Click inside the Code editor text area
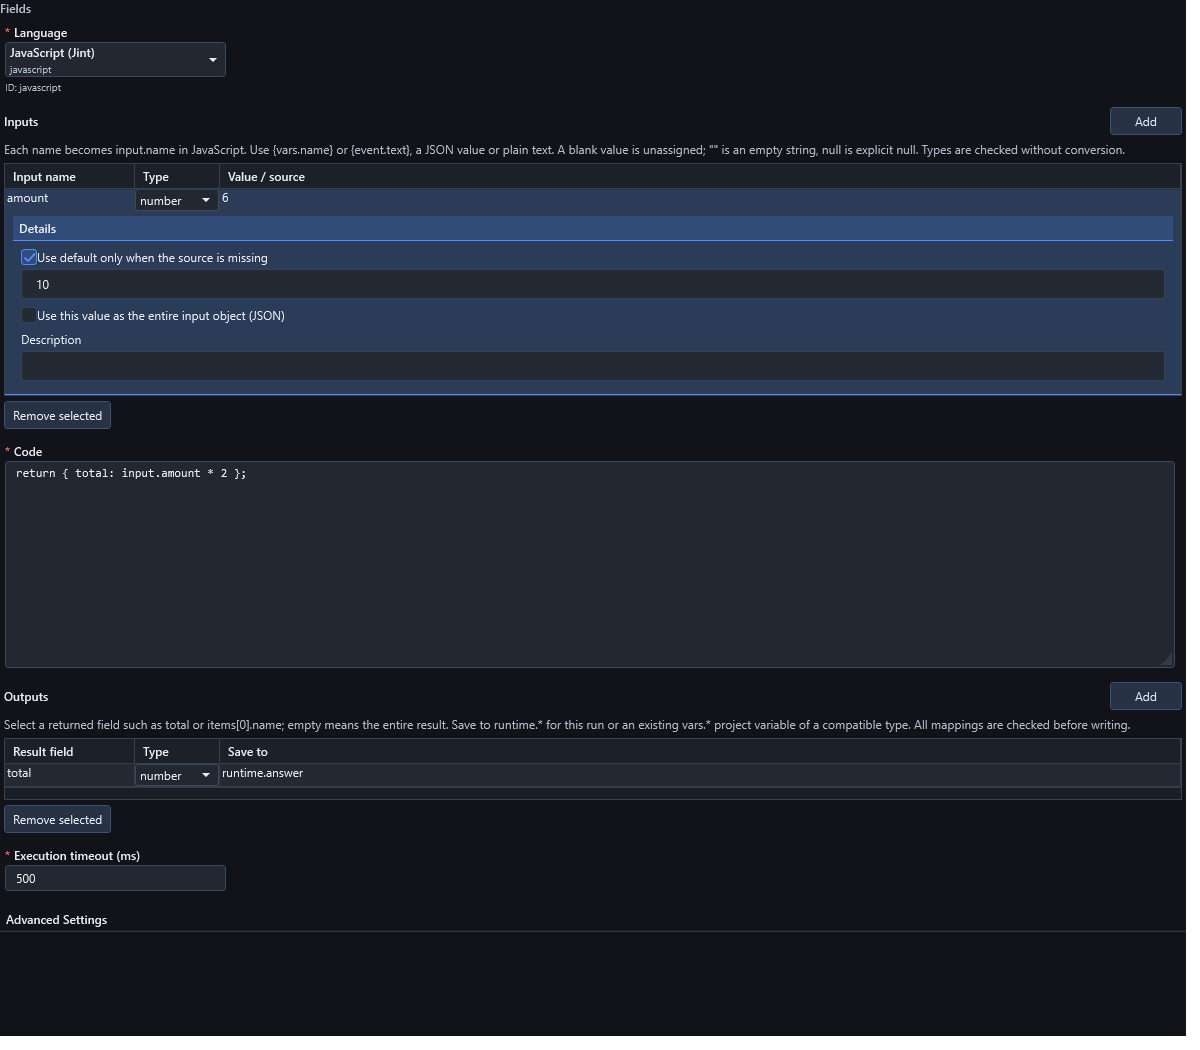Image resolution: width=1200 pixels, height=1050 pixels. (590, 565)
